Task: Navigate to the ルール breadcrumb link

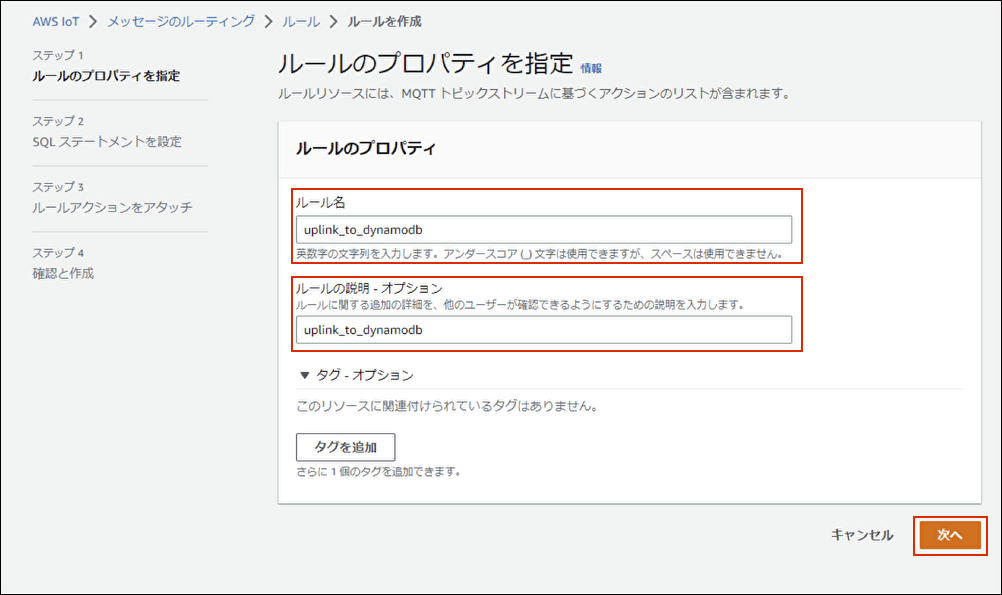Action: [301, 21]
